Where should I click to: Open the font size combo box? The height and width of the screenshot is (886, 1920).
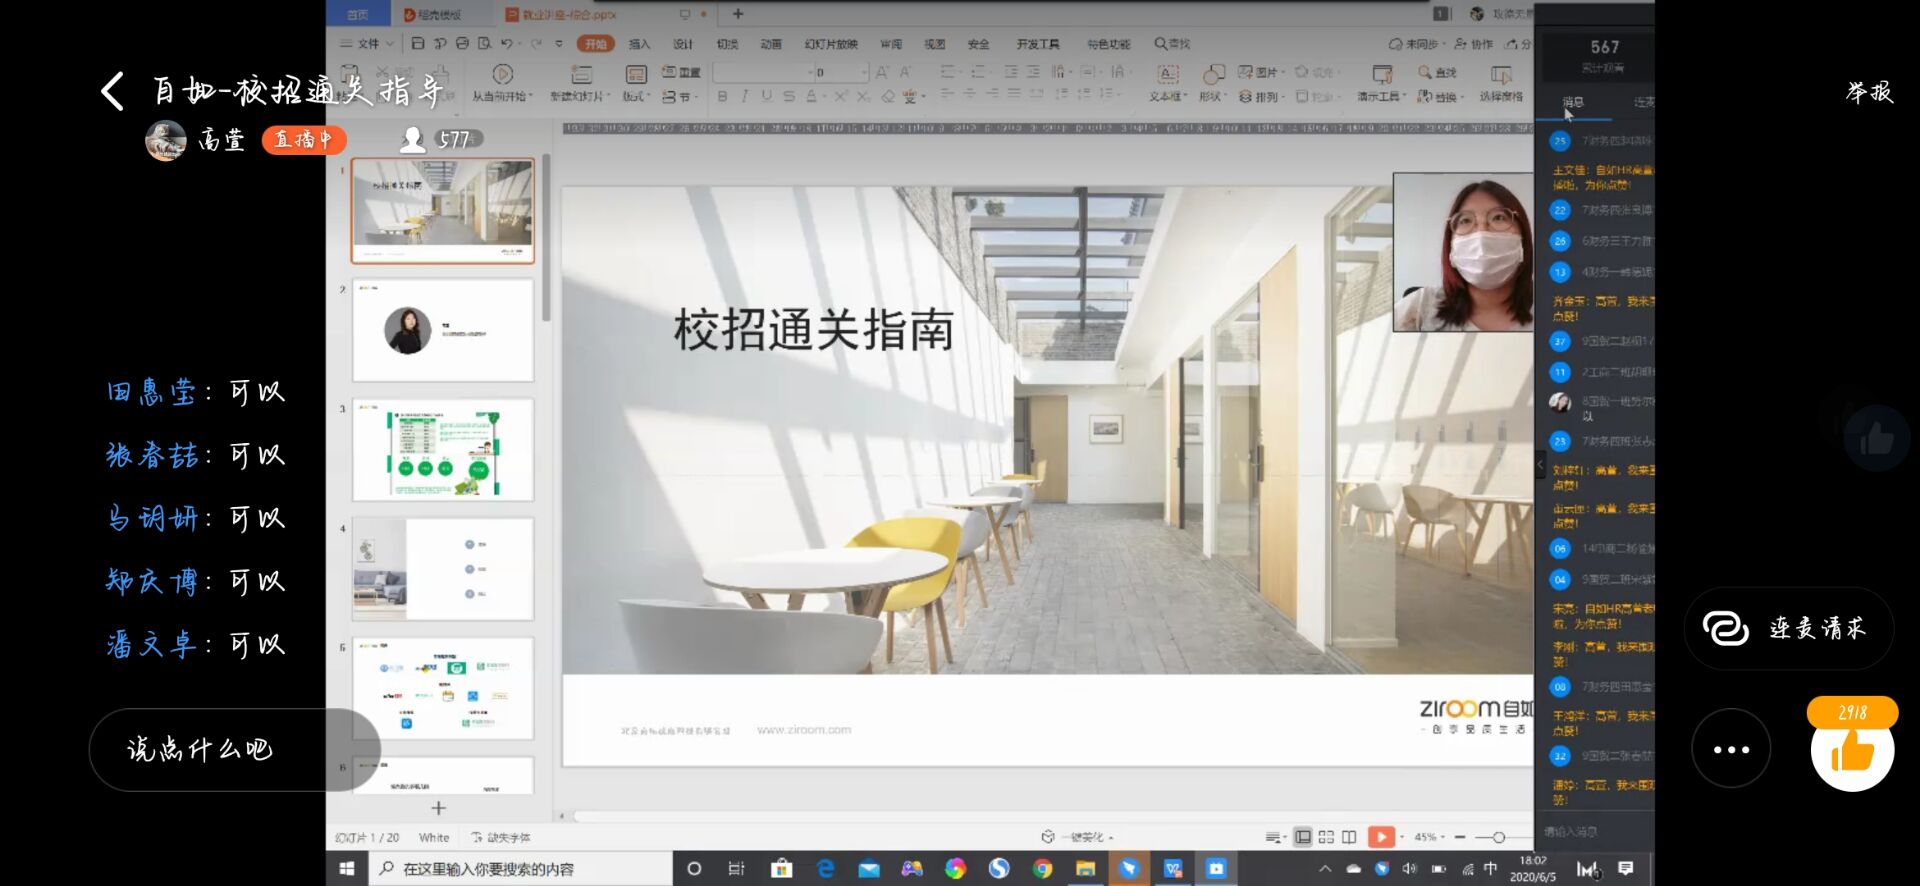(842, 72)
